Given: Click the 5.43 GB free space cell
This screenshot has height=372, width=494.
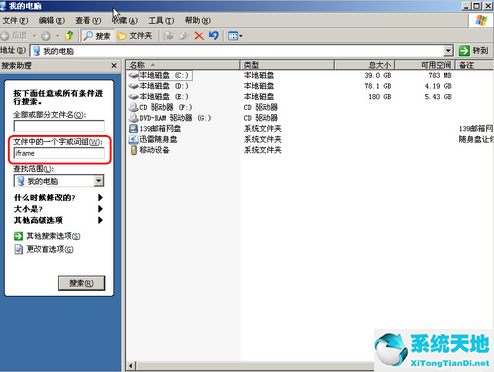Looking at the screenshot, I should (x=438, y=97).
